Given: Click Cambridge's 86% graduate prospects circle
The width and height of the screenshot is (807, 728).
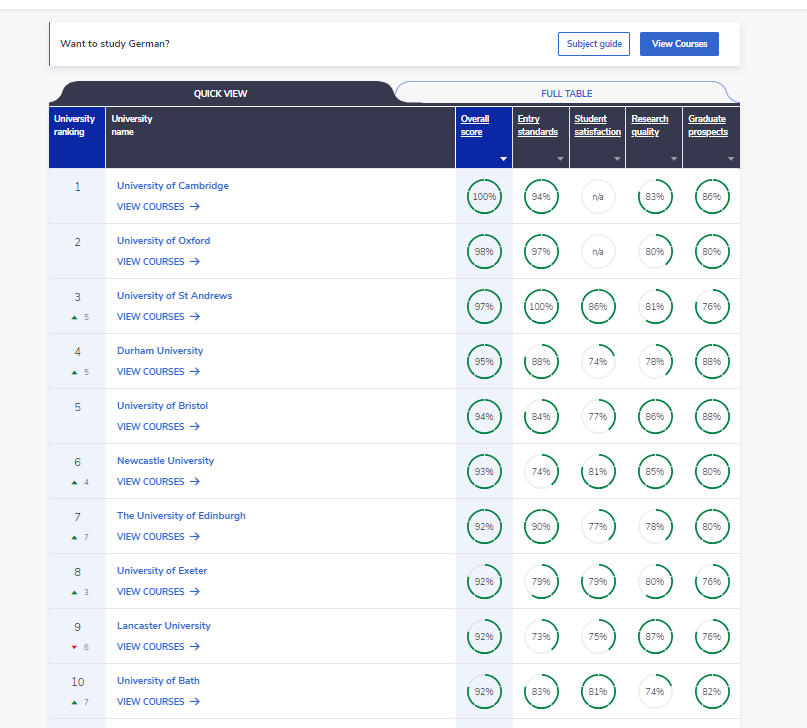Looking at the screenshot, I should [x=712, y=197].
